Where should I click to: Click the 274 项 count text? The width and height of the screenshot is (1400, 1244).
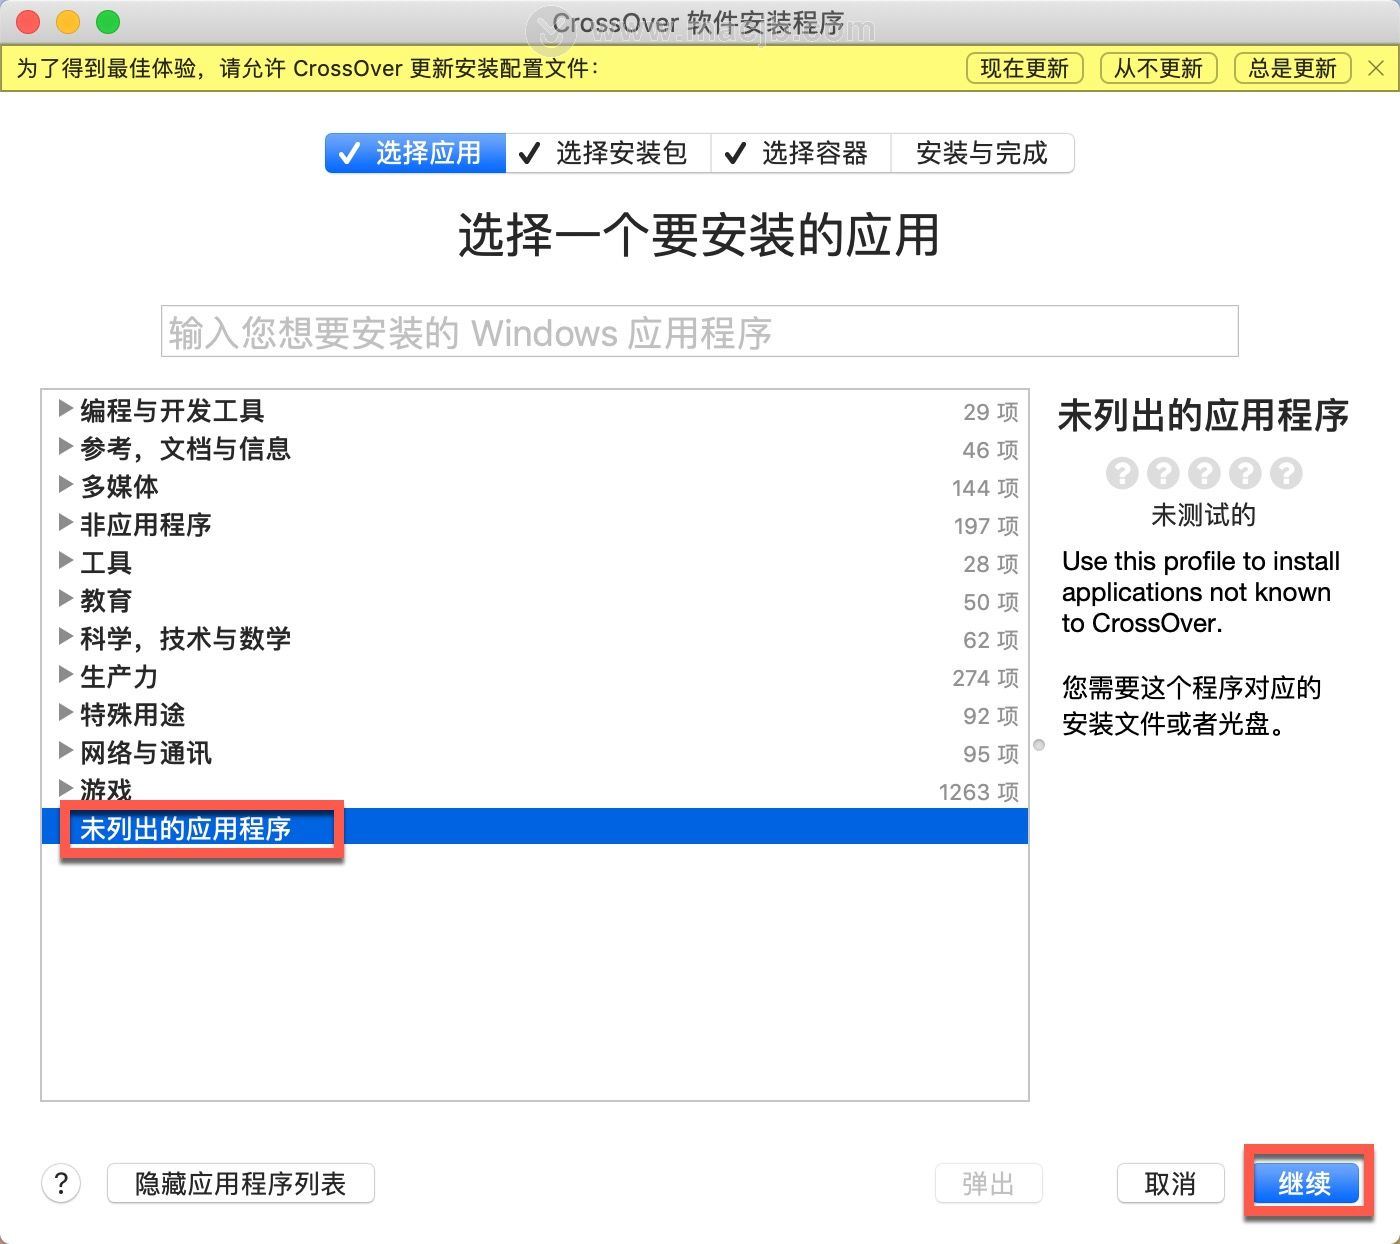[x=985, y=678]
